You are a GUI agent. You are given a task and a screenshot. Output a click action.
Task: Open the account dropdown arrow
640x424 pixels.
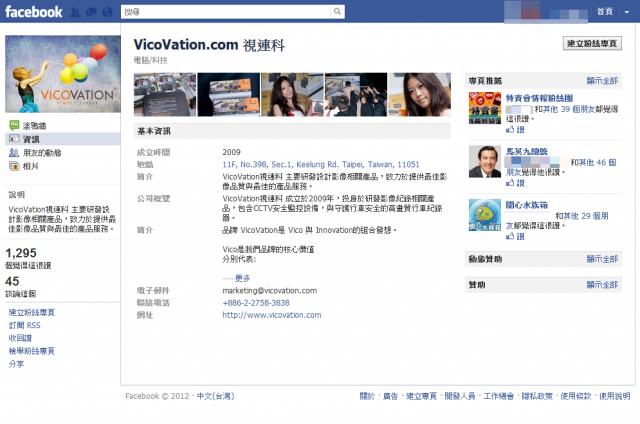[627, 12]
